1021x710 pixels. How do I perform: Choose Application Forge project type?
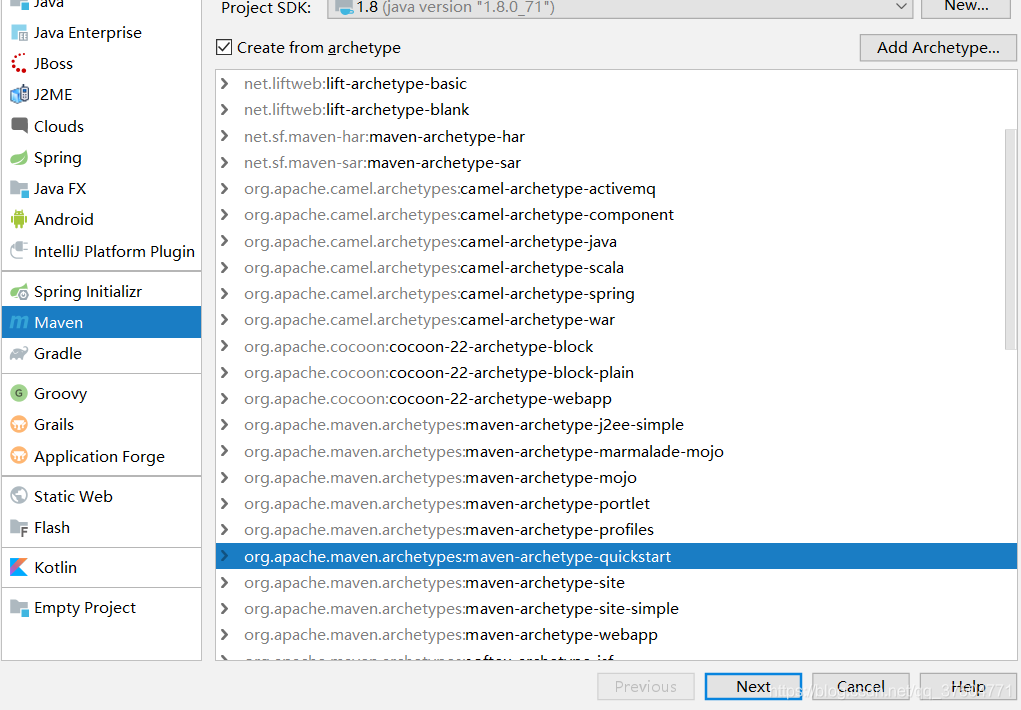click(102, 456)
